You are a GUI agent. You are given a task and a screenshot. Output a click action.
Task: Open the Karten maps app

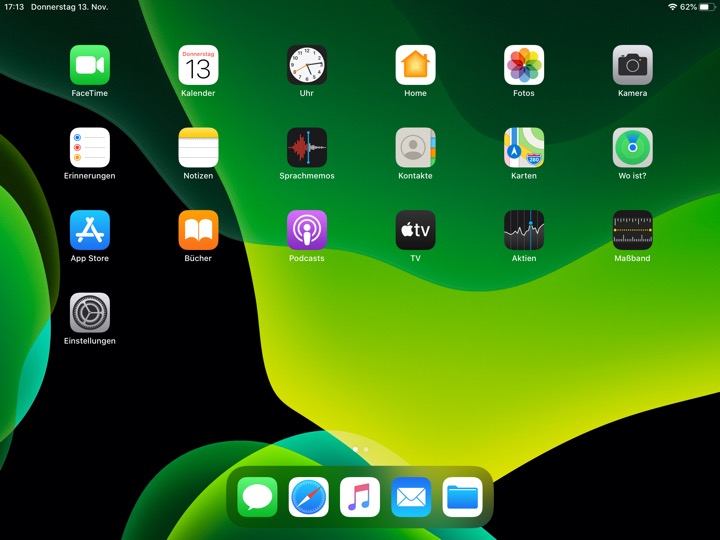coord(524,147)
